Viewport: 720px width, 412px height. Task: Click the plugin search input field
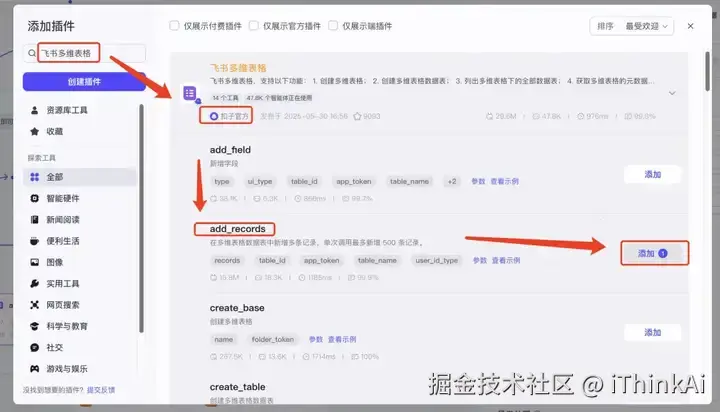point(84,53)
